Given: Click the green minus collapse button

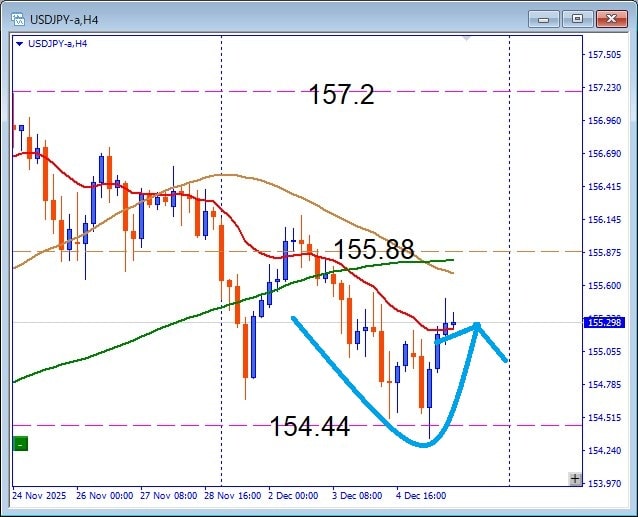Looking at the screenshot, I should pos(20,444).
